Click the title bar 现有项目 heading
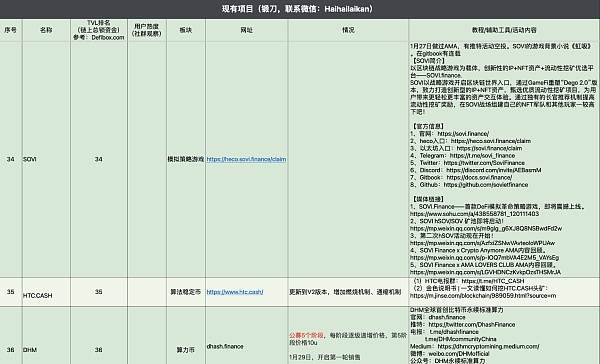 [297, 9]
